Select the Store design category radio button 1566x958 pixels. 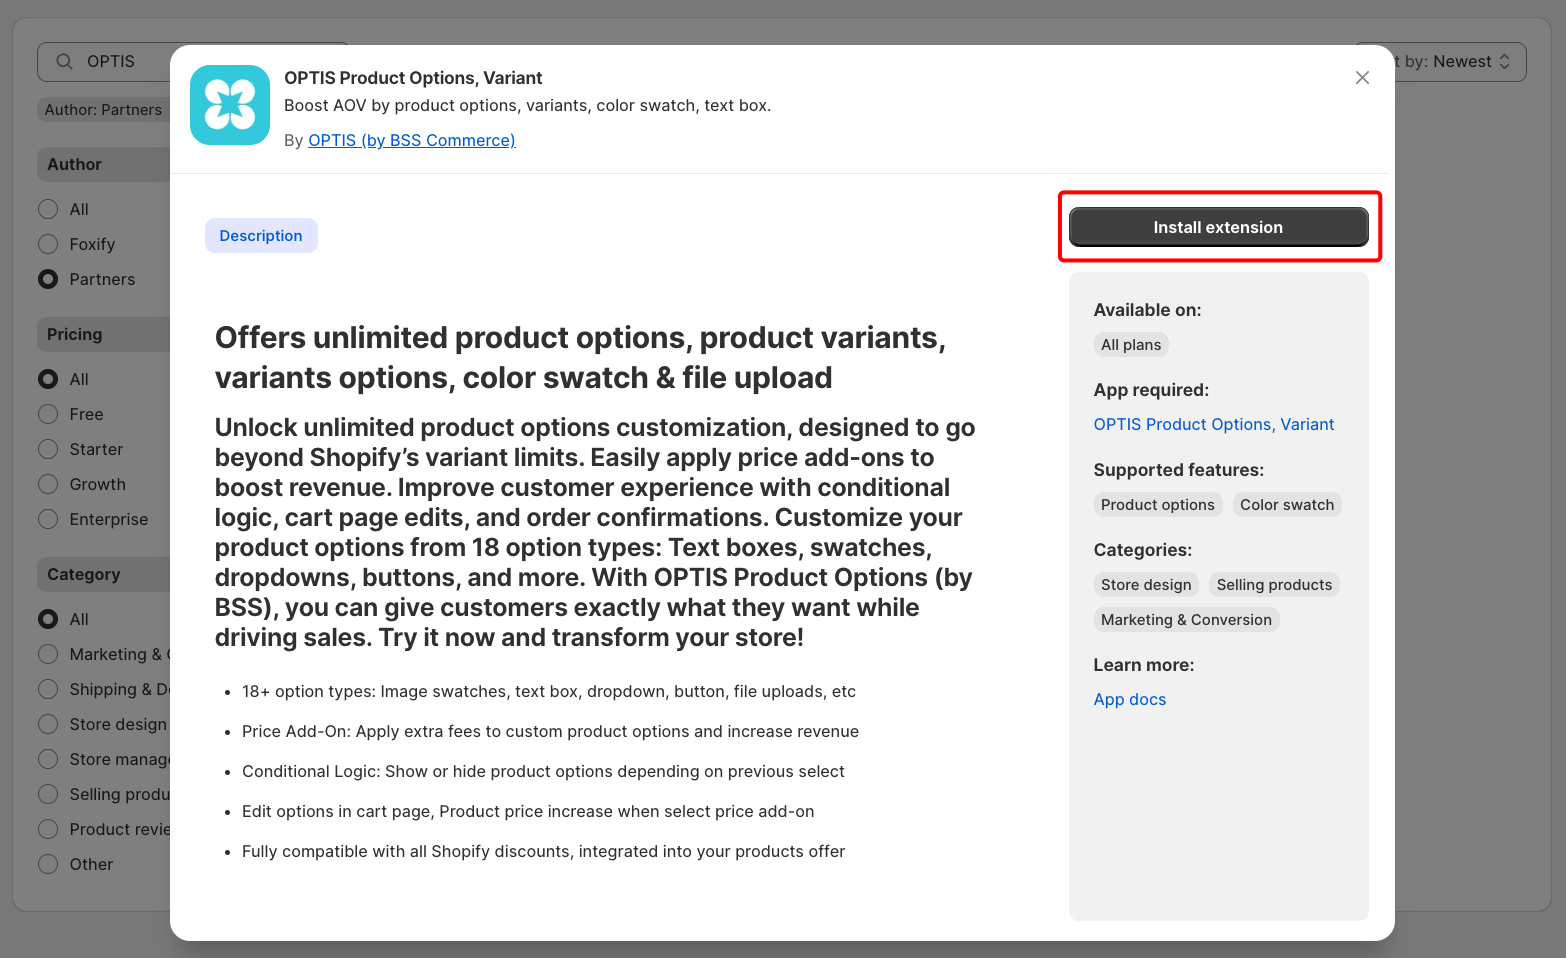pos(48,724)
